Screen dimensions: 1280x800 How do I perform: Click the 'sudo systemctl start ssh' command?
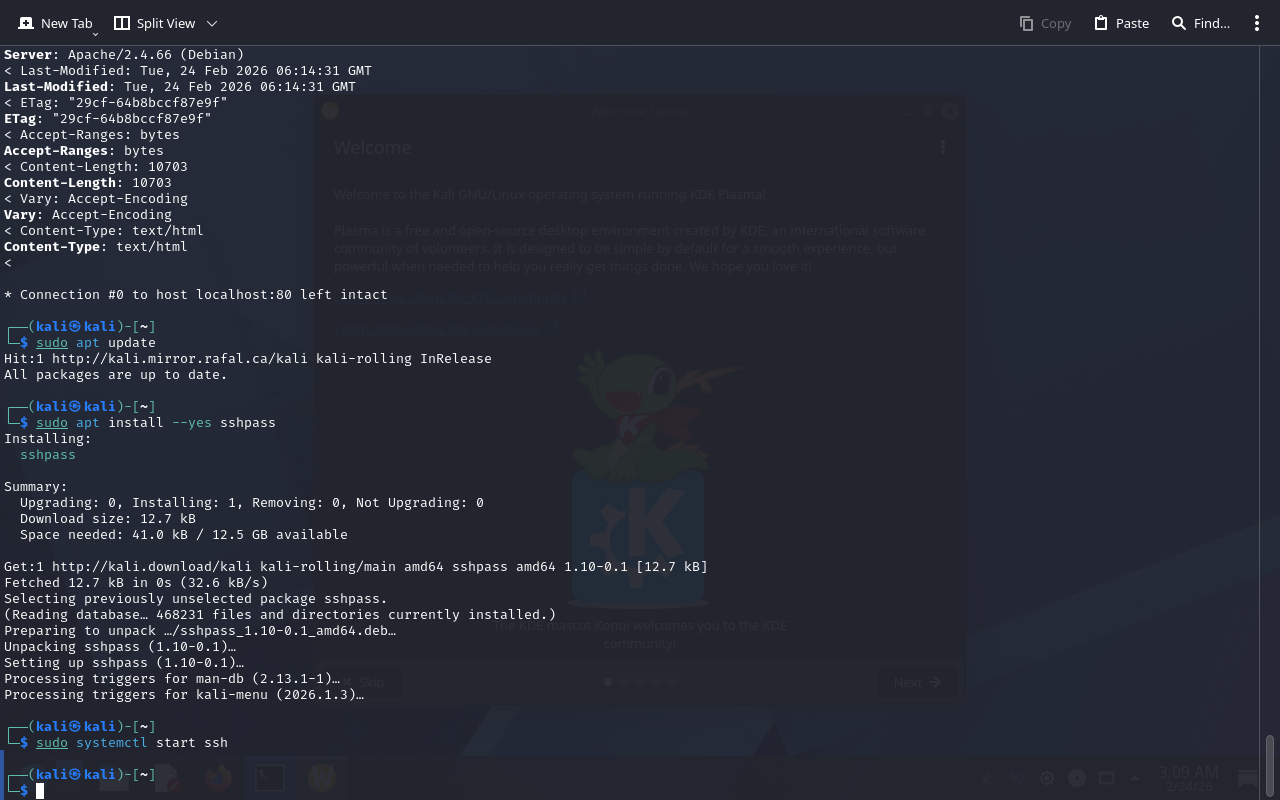[132, 743]
